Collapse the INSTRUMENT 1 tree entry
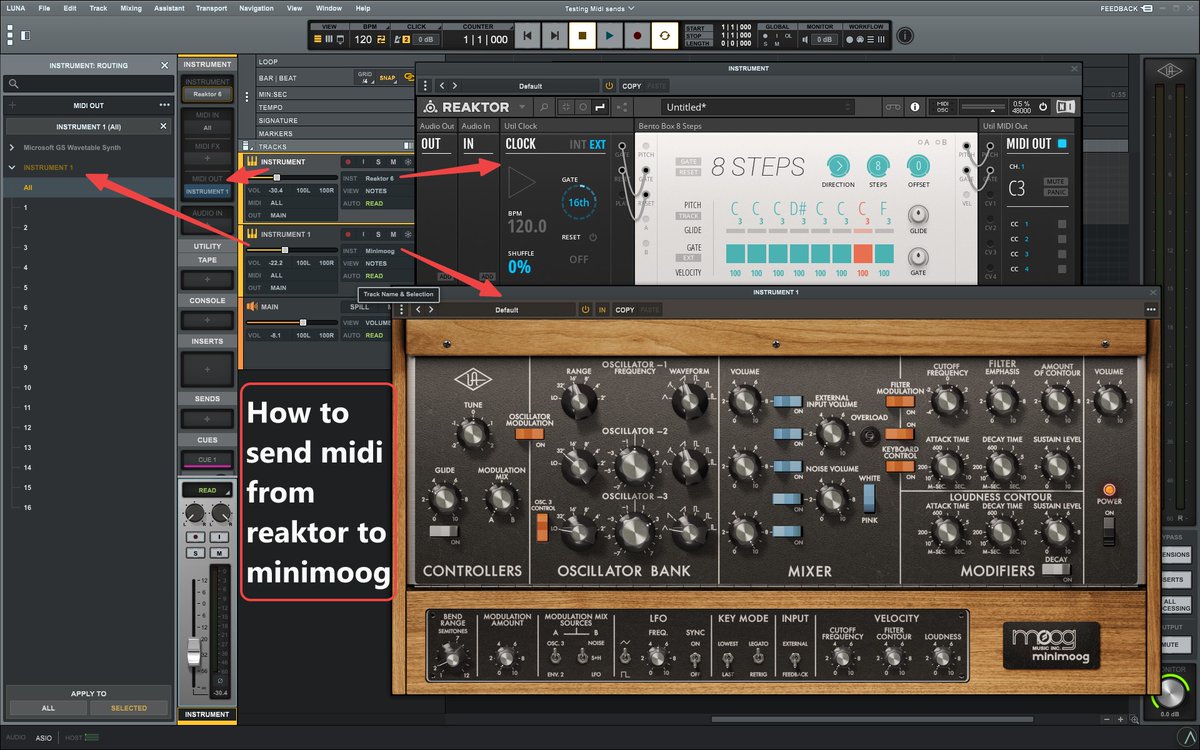Screen dimensions: 1200x750 (x=11, y=167)
